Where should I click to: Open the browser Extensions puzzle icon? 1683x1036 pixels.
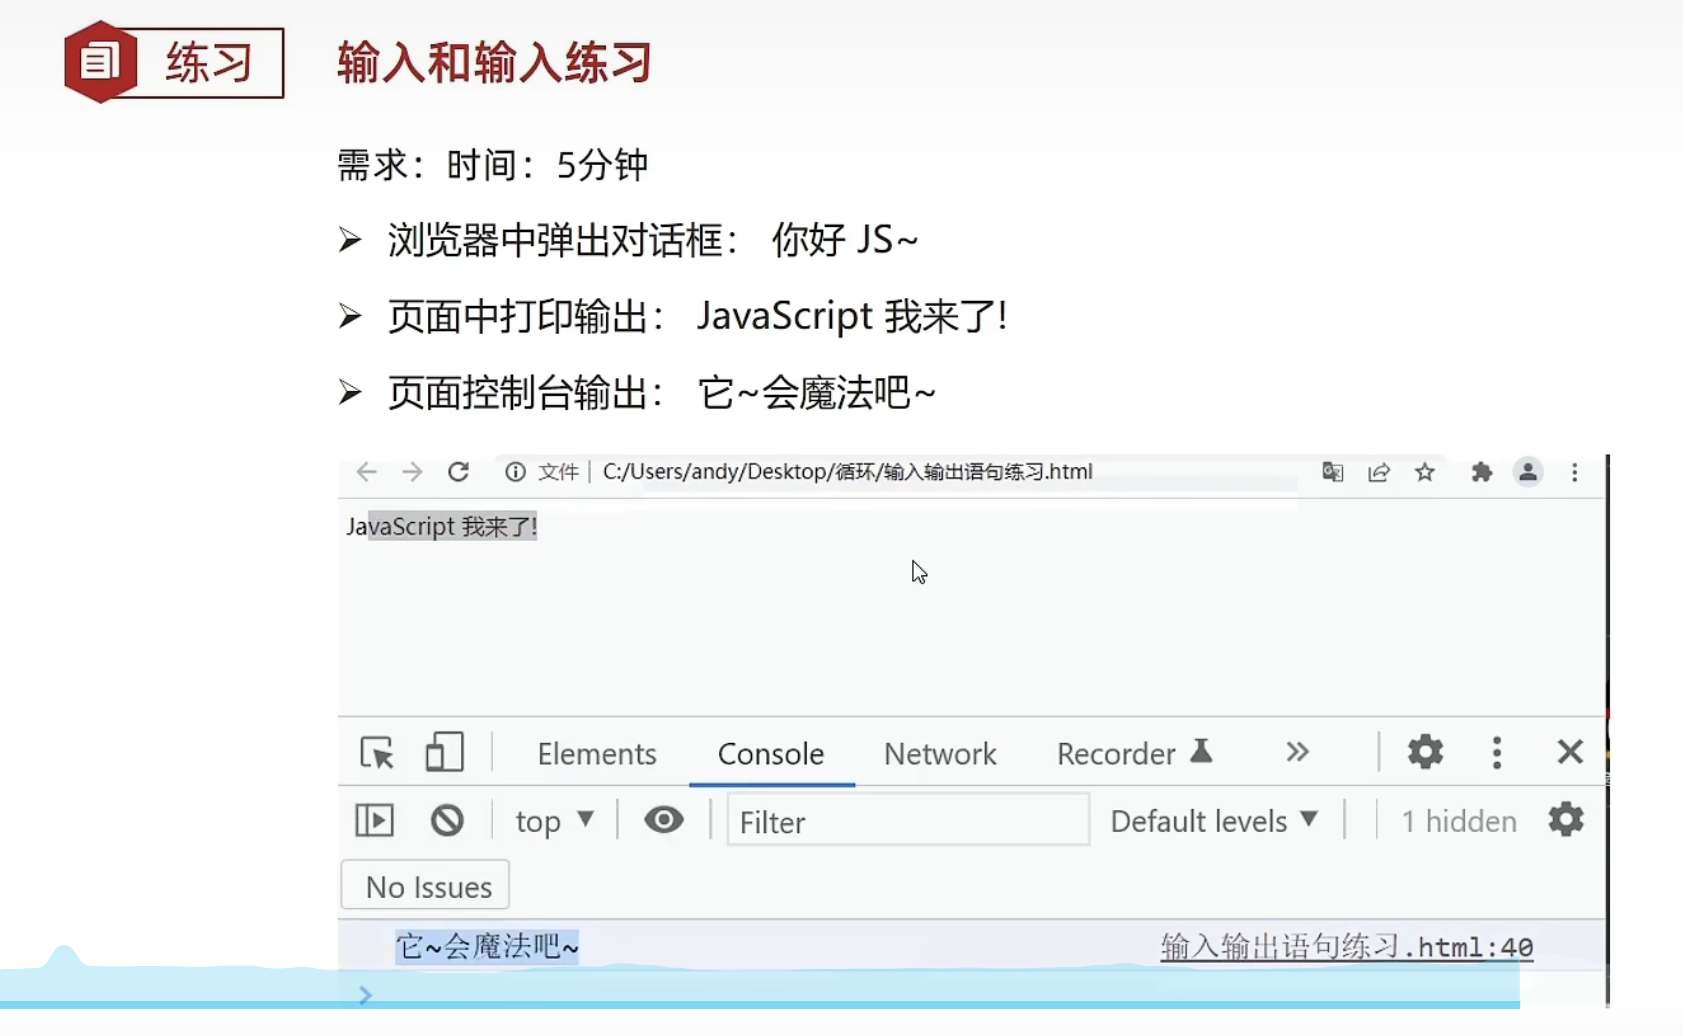1481,472
